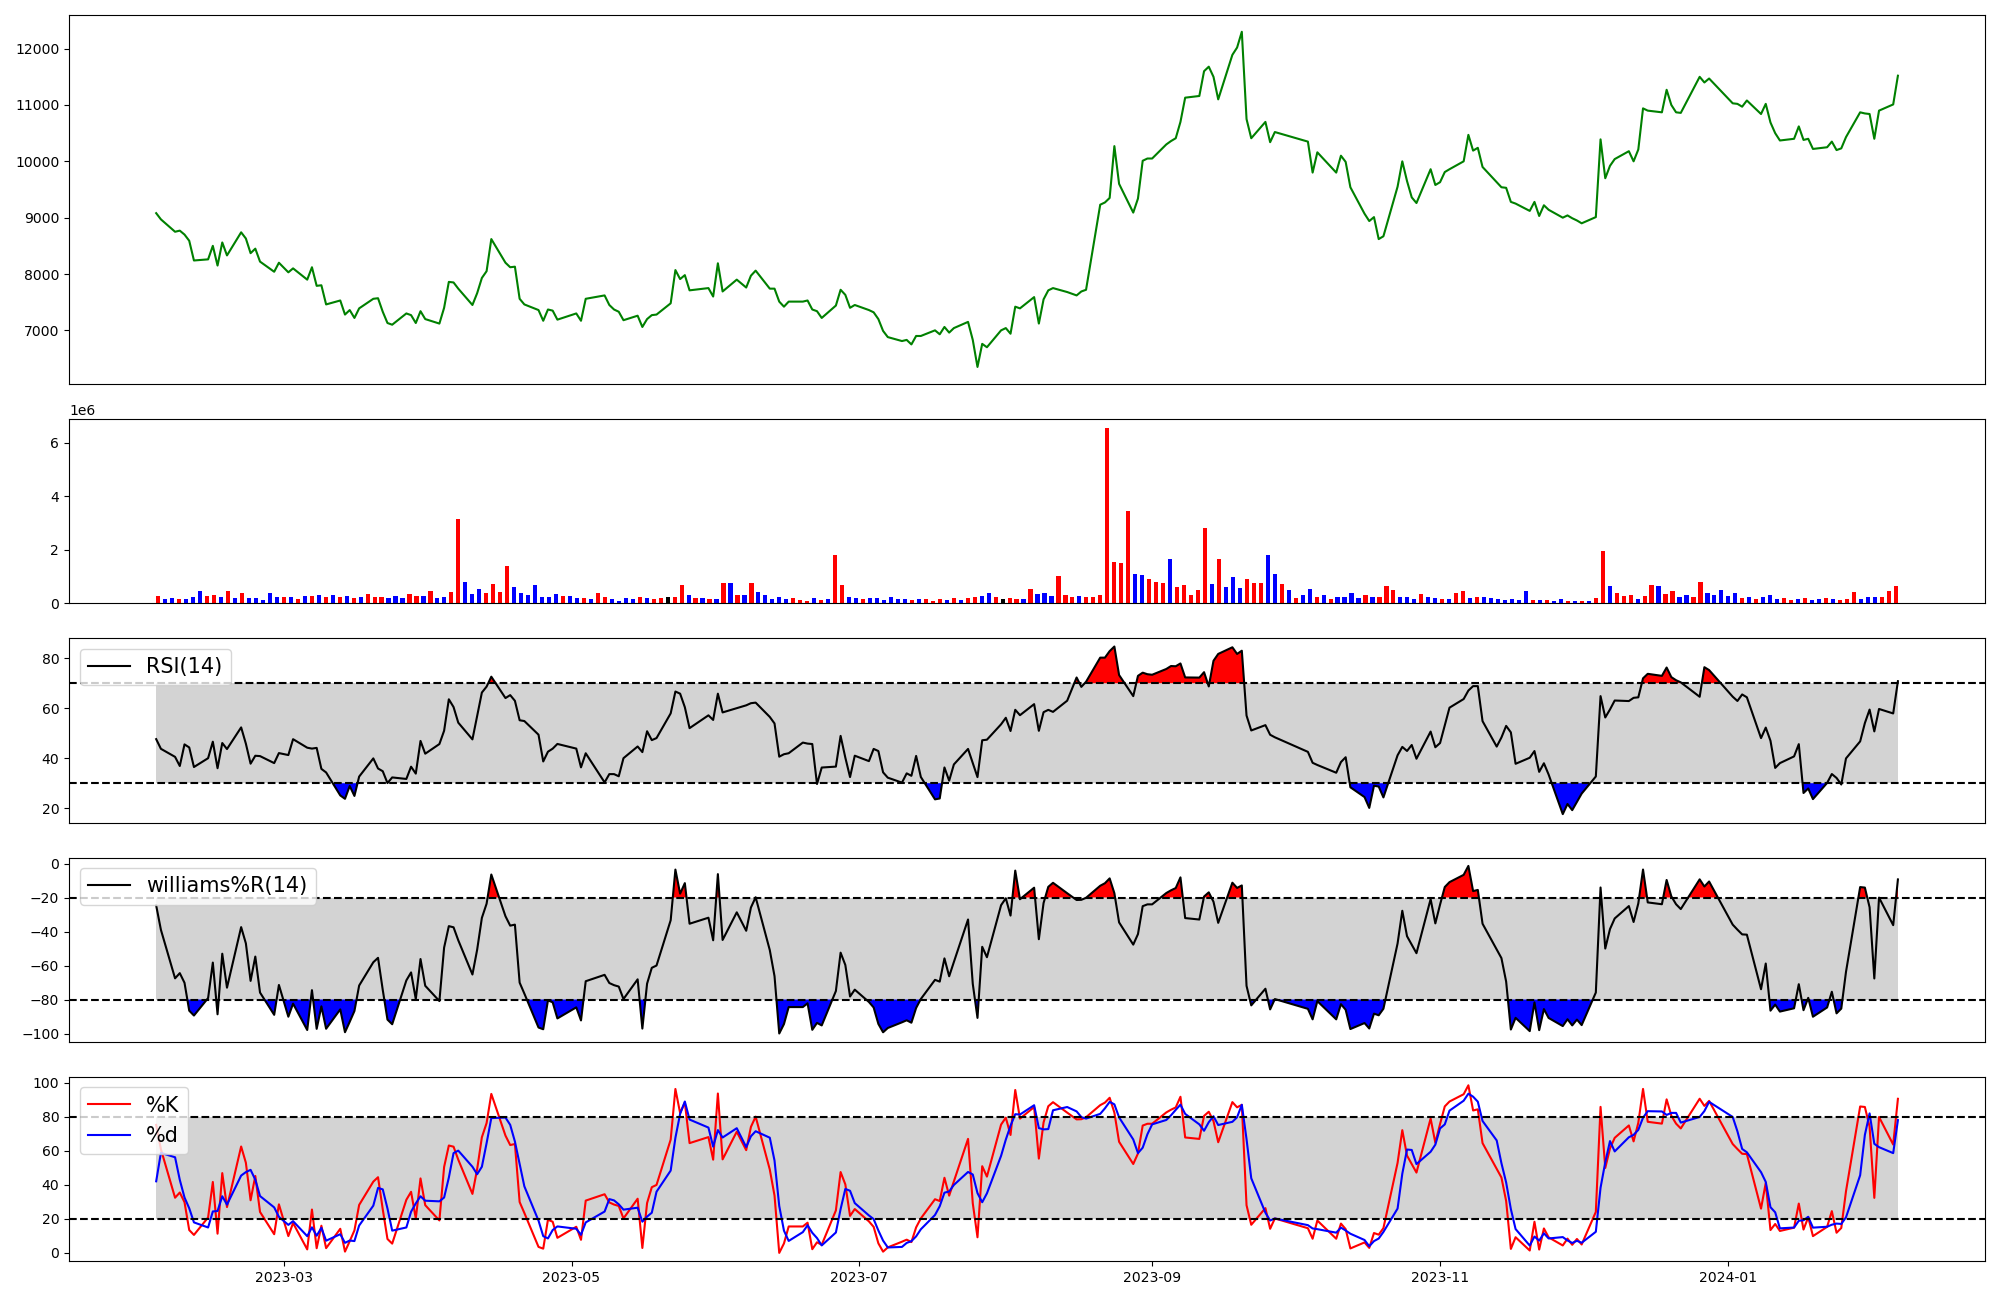The width and height of the screenshot is (2000, 1300).
Task: Click the 12000 price axis tick label
Action: [38, 49]
